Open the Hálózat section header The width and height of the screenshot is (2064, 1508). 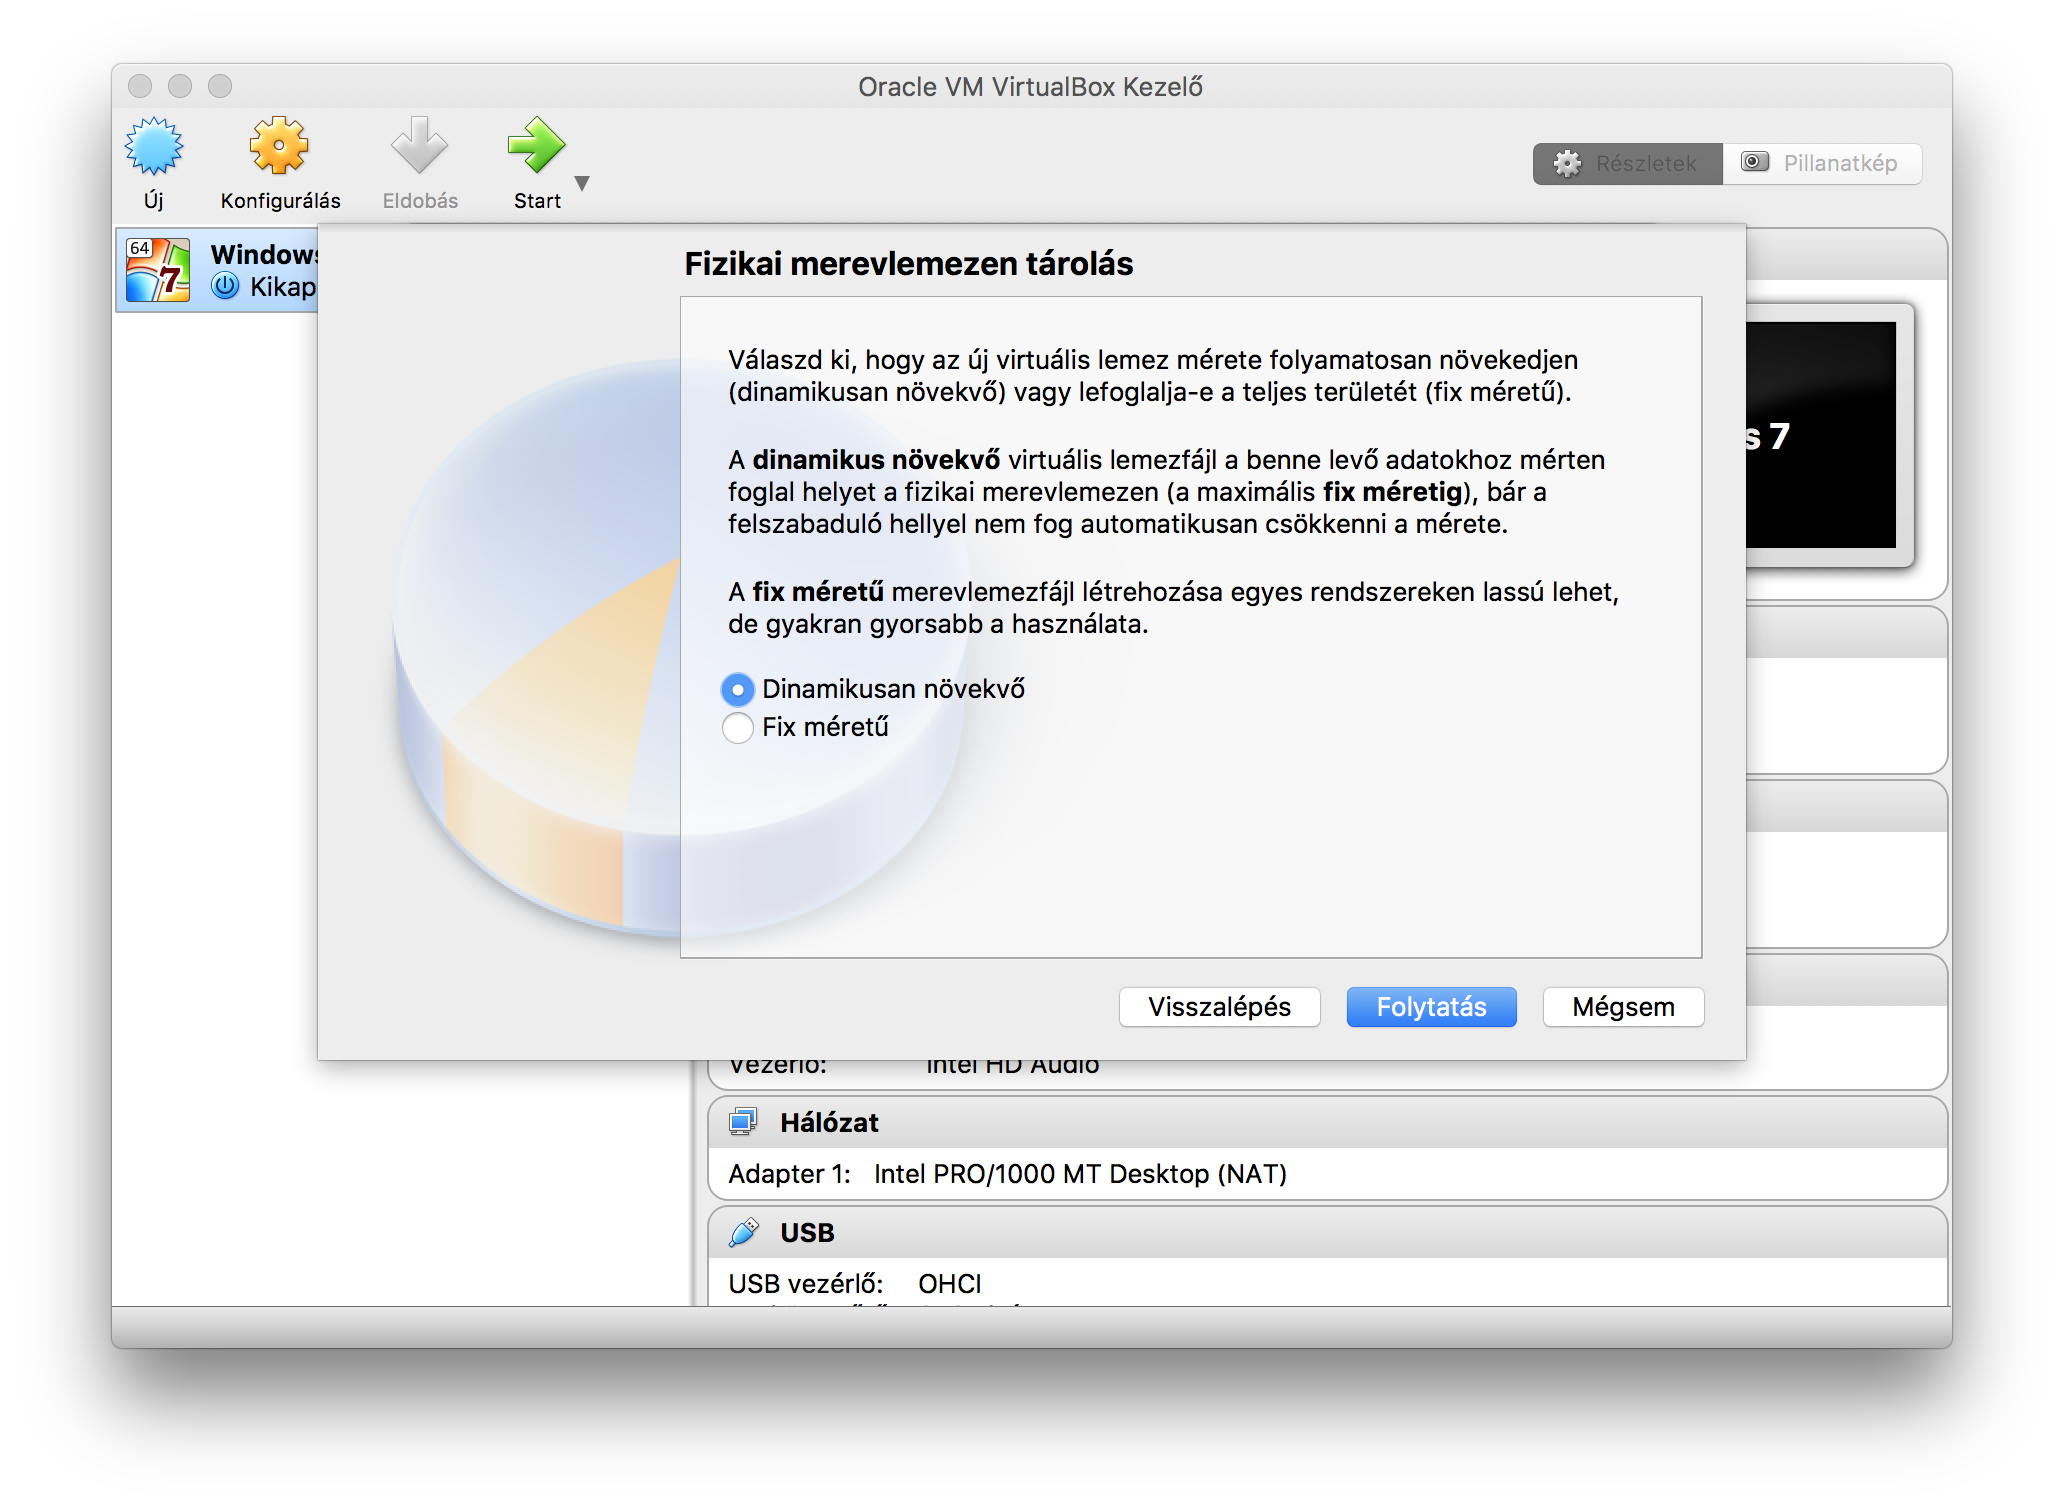(1327, 1122)
